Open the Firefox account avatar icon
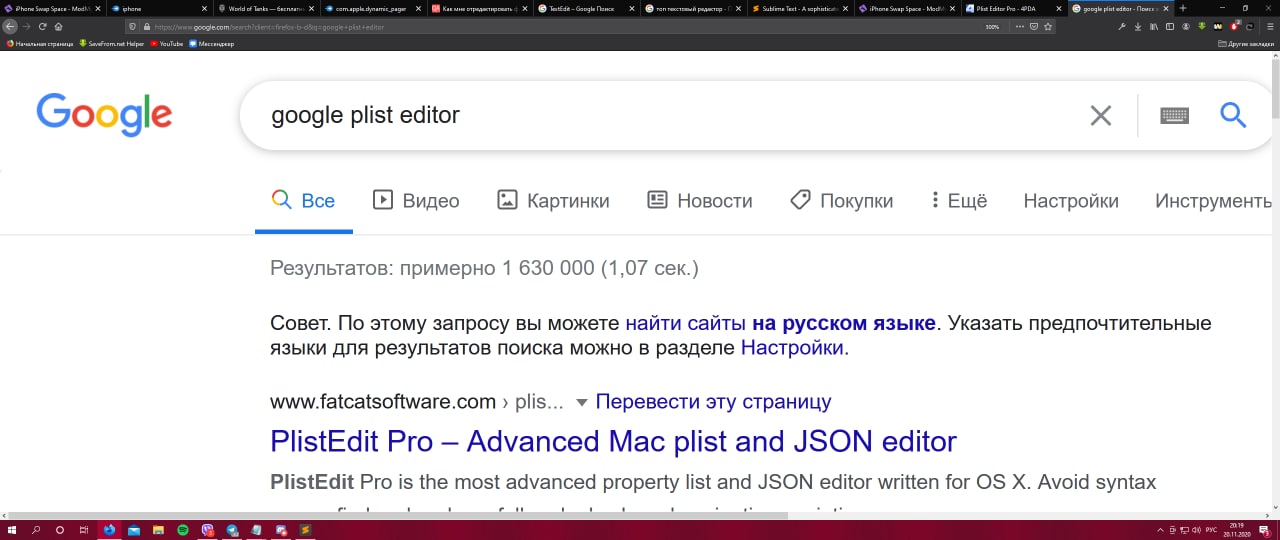 (1186, 26)
